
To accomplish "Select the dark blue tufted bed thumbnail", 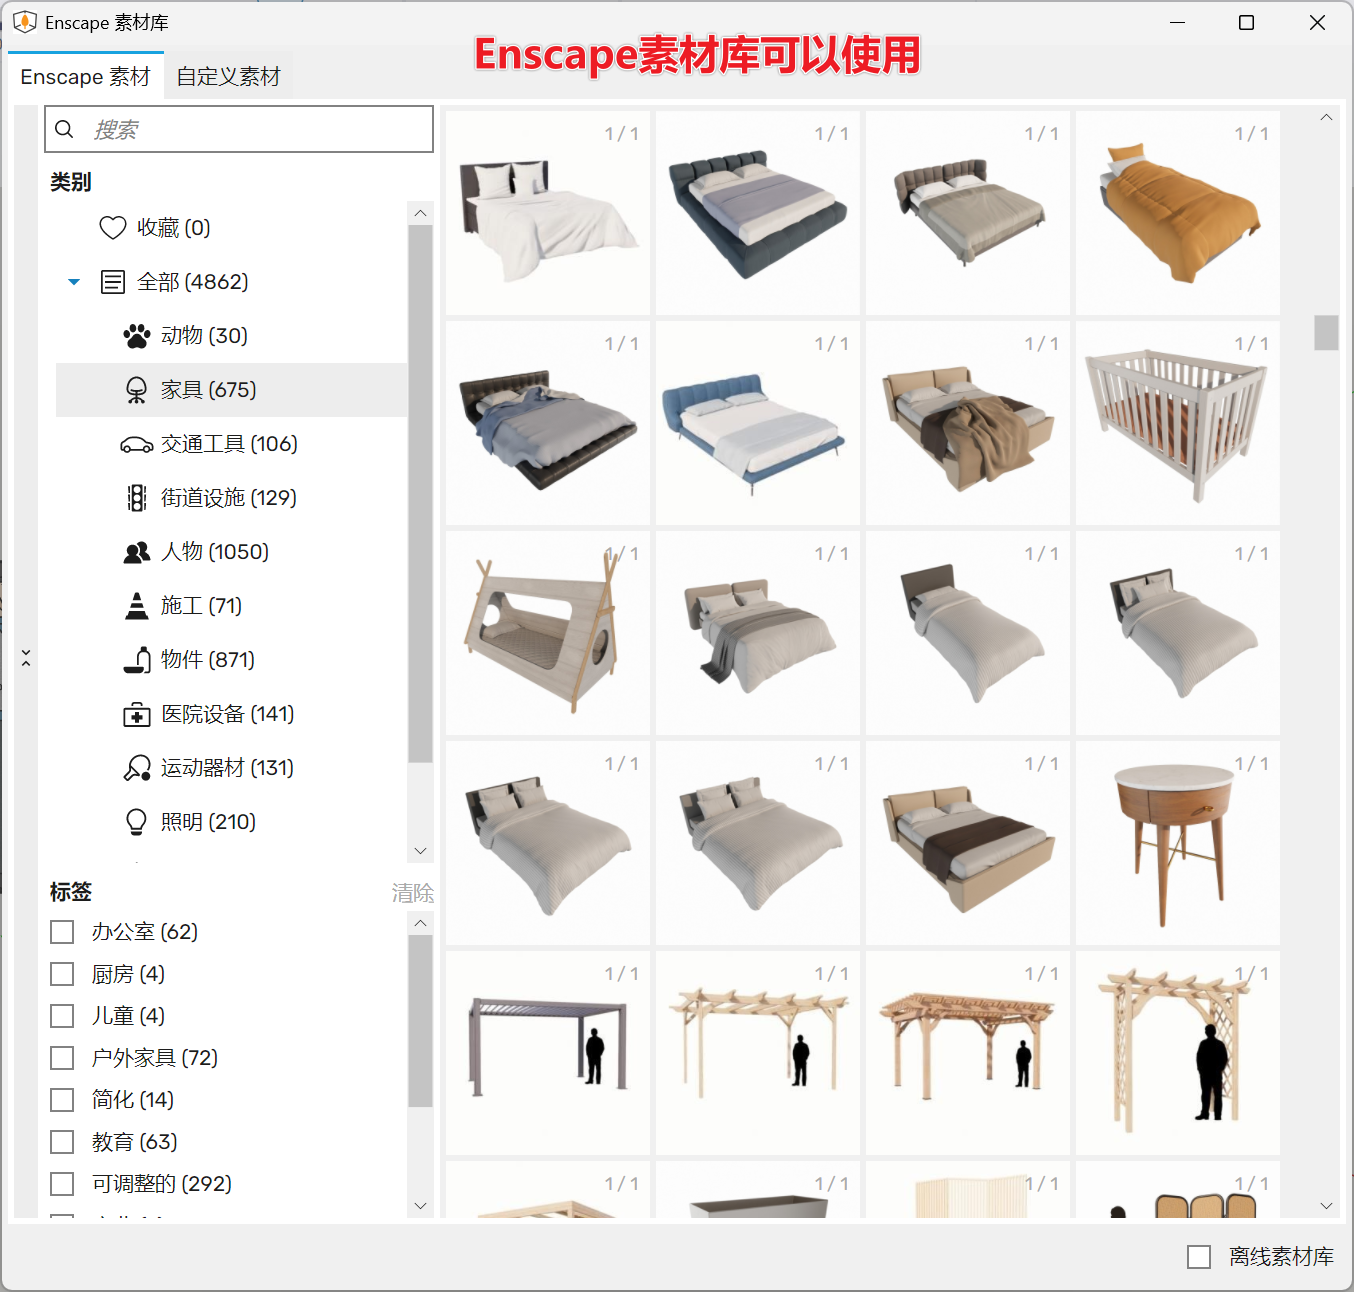I will 758,213.
